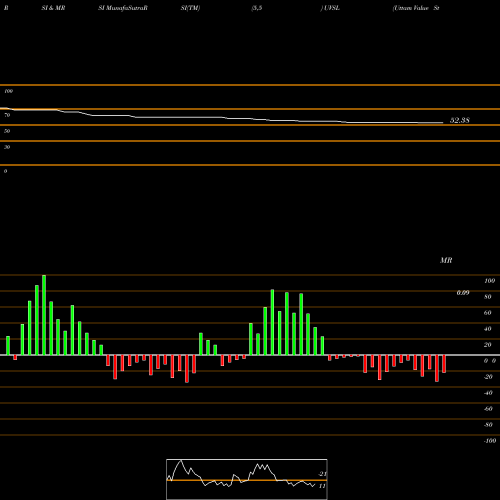Click the 80 label on MR axis
The height and width of the screenshot is (500, 500).
point(488,297)
